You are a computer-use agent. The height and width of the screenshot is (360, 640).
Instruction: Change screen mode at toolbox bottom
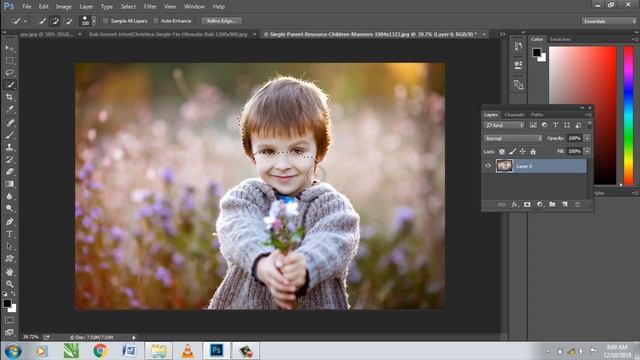tap(9, 332)
